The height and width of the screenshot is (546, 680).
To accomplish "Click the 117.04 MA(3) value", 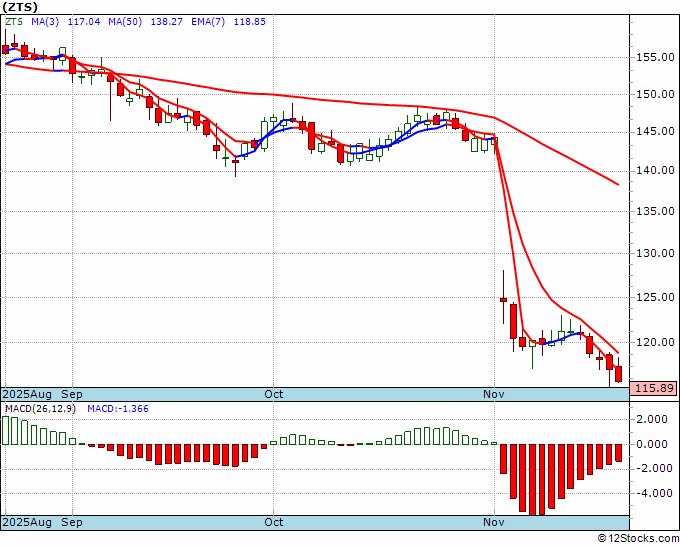I will tap(84, 22).
